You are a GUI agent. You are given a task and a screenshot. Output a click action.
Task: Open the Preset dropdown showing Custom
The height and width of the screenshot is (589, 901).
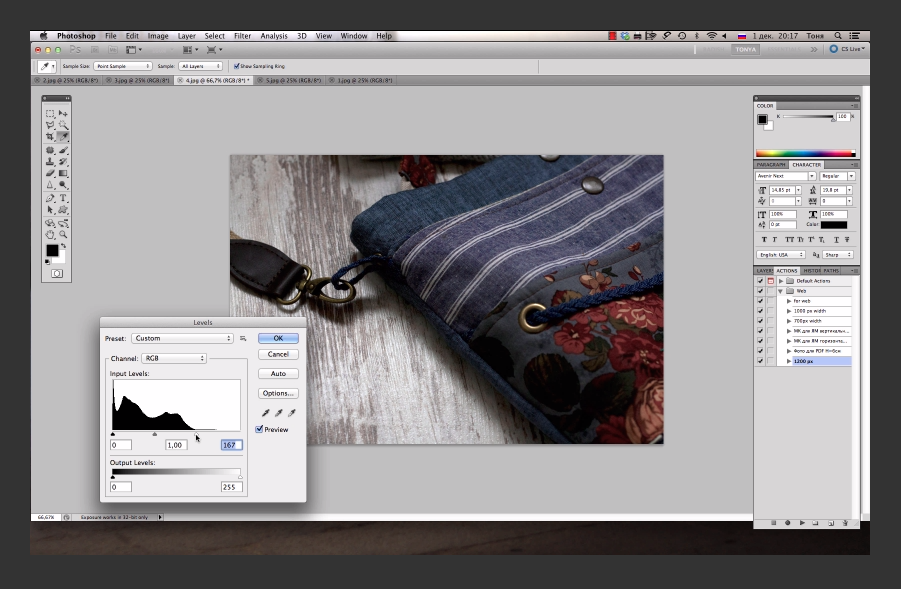click(x=183, y=339)
